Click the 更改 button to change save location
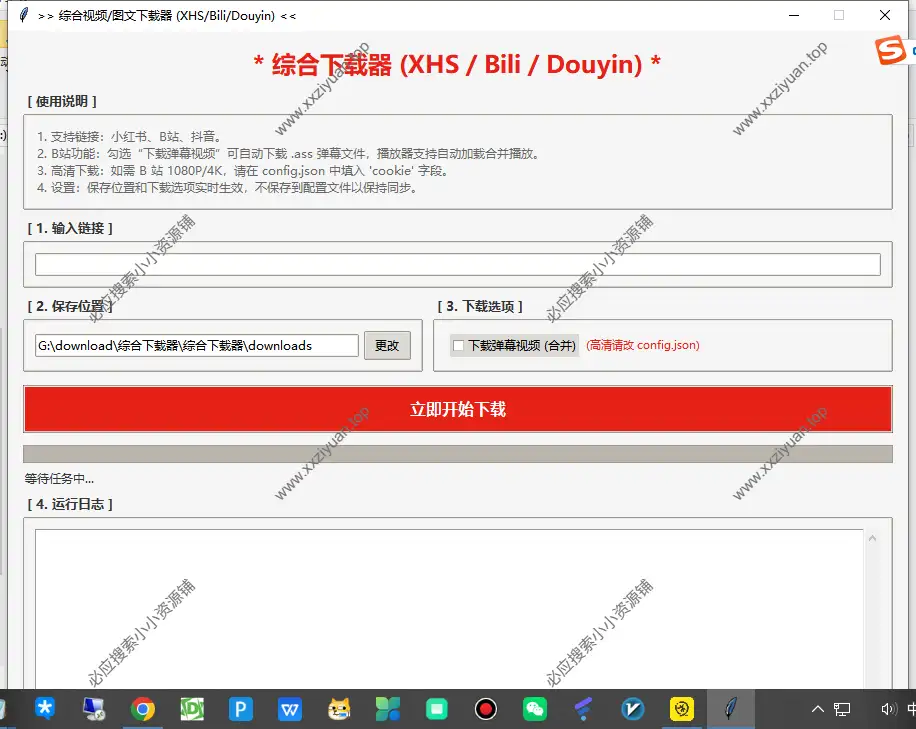Screen dimensions: 916x729 (x=387, y=345)
